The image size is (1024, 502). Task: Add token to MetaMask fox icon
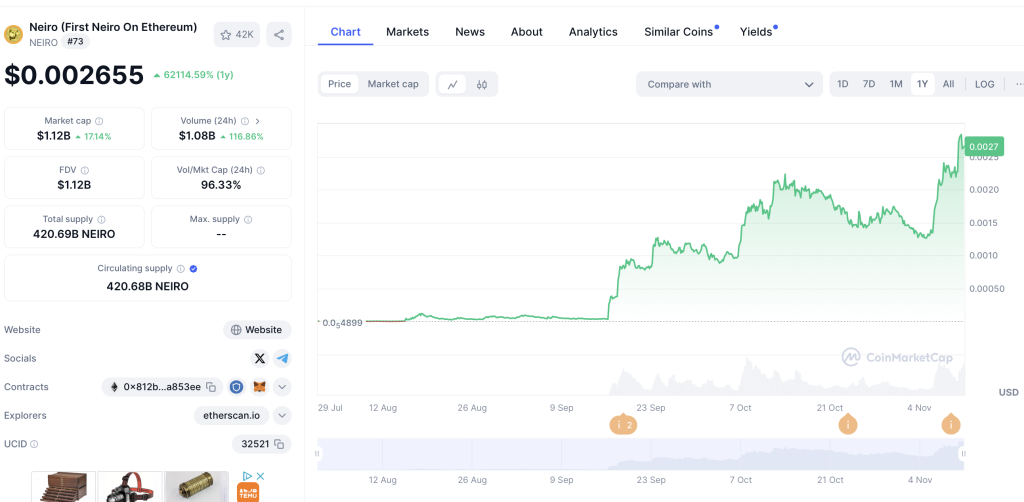[260, 387]
